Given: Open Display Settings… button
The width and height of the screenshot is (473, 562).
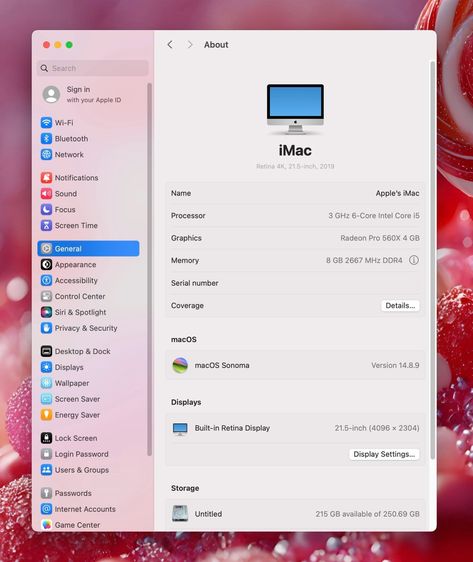Looking at the screenshot, I should coord(384,454).
